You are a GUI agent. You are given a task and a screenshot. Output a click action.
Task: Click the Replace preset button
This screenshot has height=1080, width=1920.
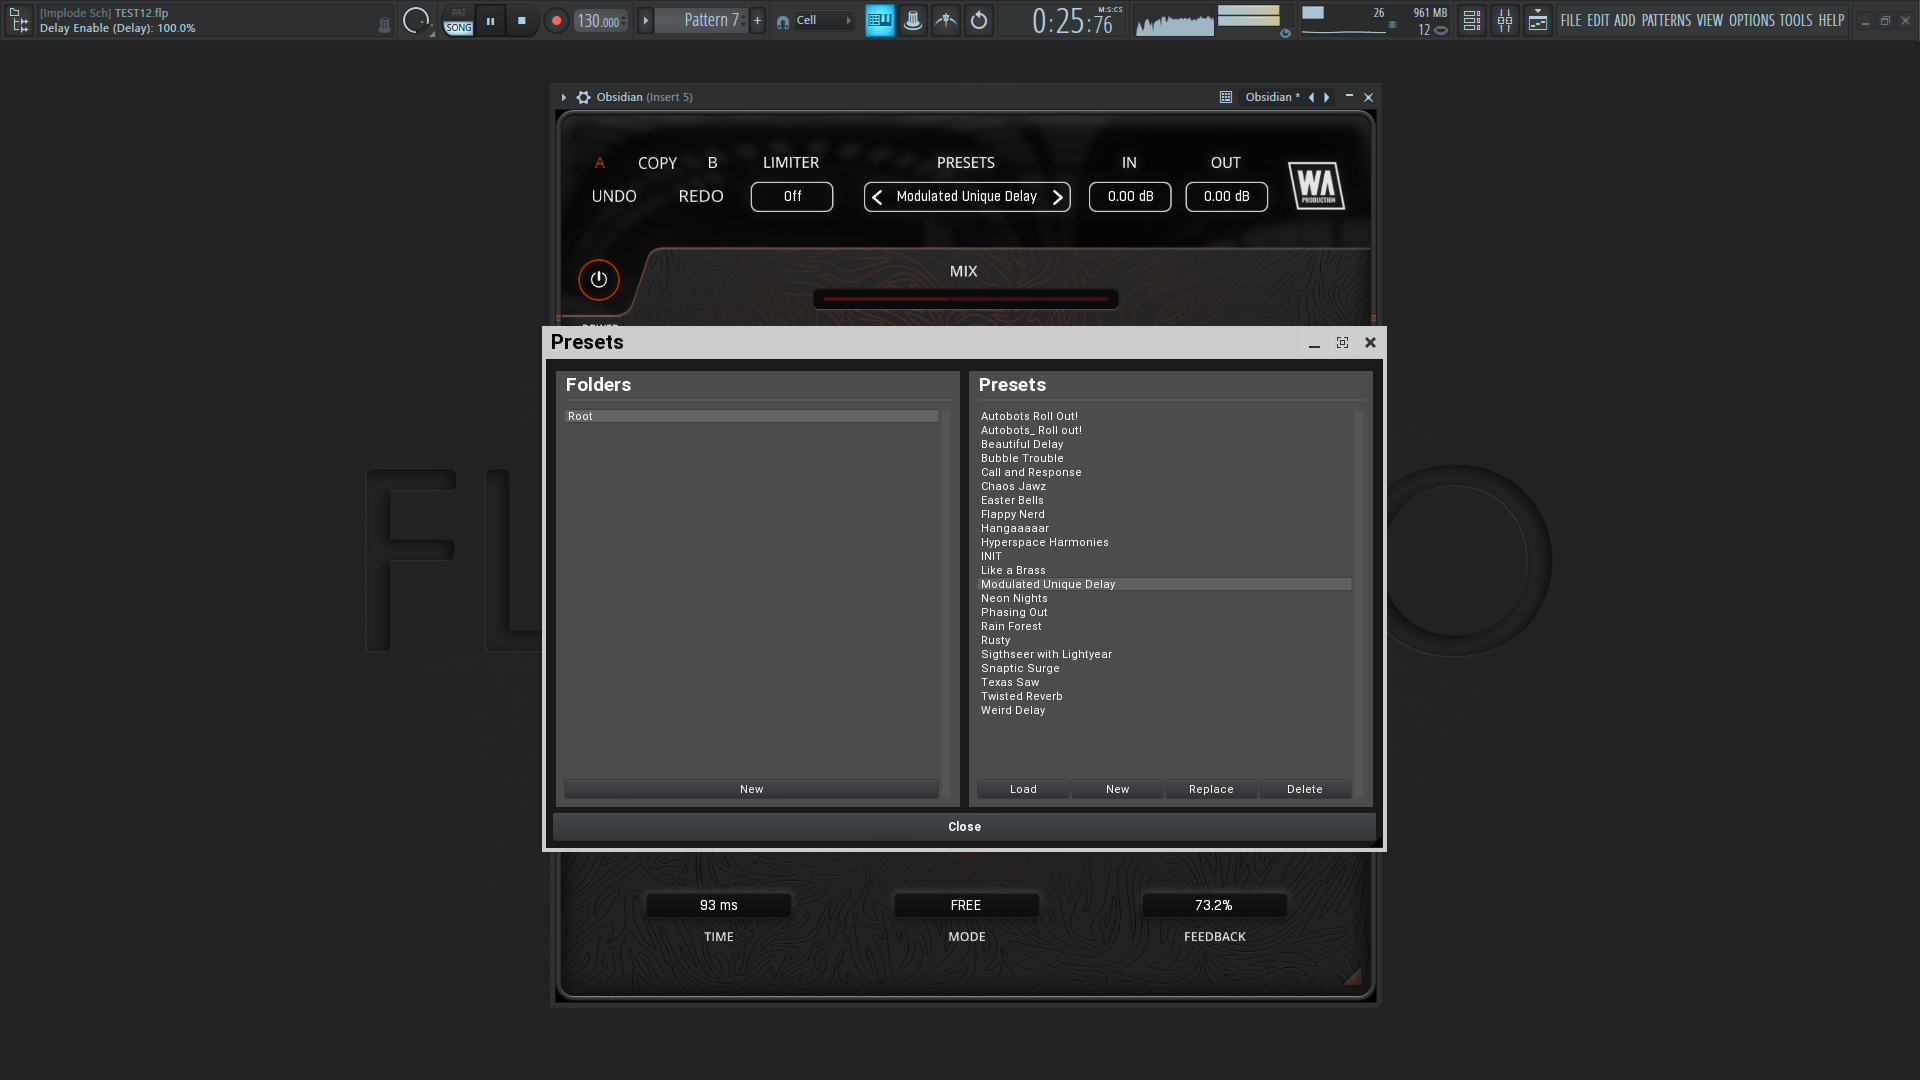[x=1211, y=789]
